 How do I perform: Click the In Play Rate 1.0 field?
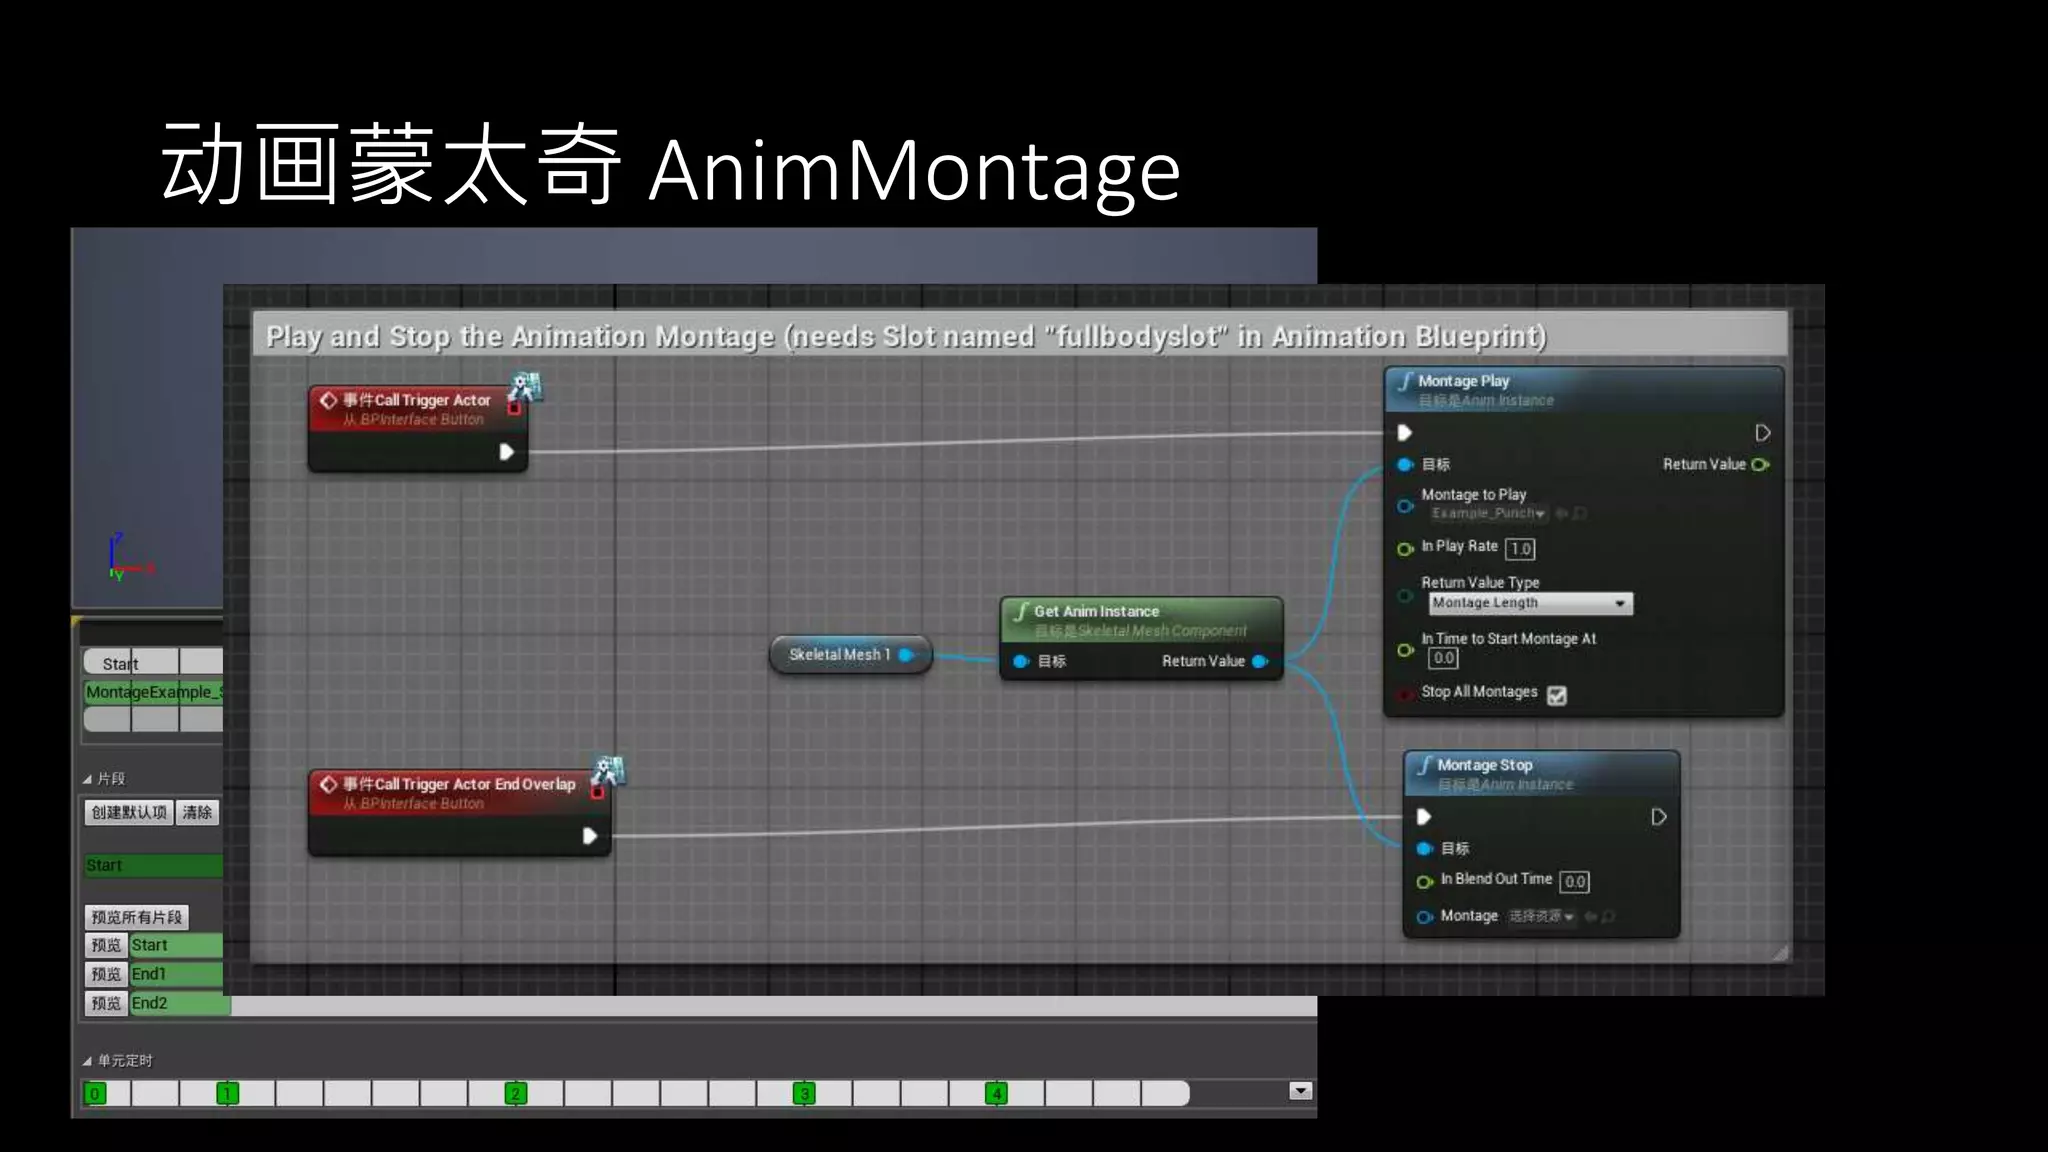[x=1520, y=548]
